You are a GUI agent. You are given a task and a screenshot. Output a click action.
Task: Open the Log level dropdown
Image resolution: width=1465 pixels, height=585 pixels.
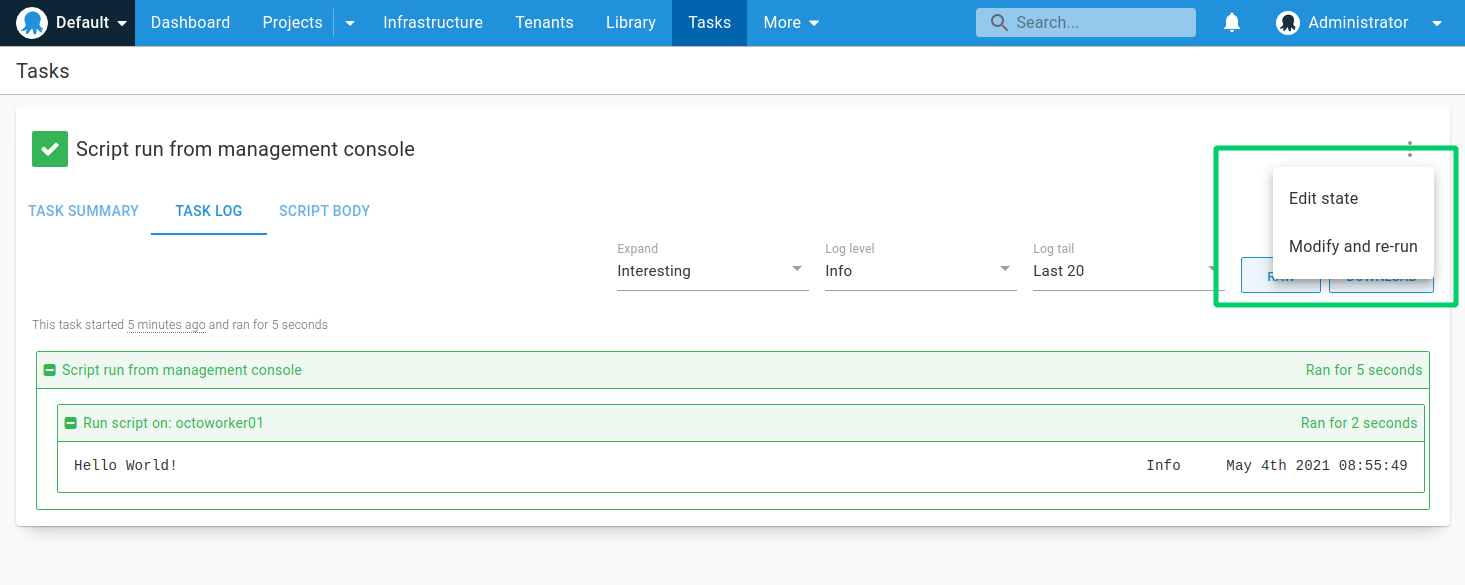point(920,270)
